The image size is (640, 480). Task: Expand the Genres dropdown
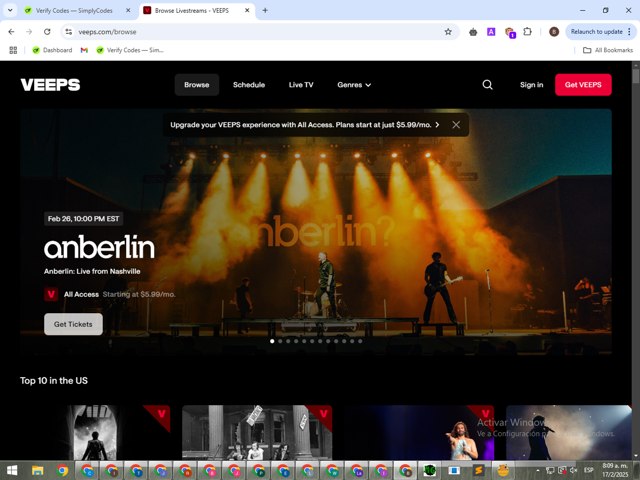click(x=354, y=85)
